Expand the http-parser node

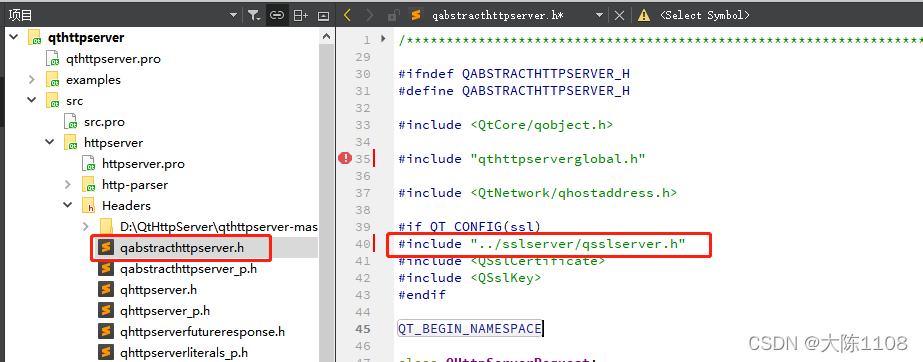69,185
